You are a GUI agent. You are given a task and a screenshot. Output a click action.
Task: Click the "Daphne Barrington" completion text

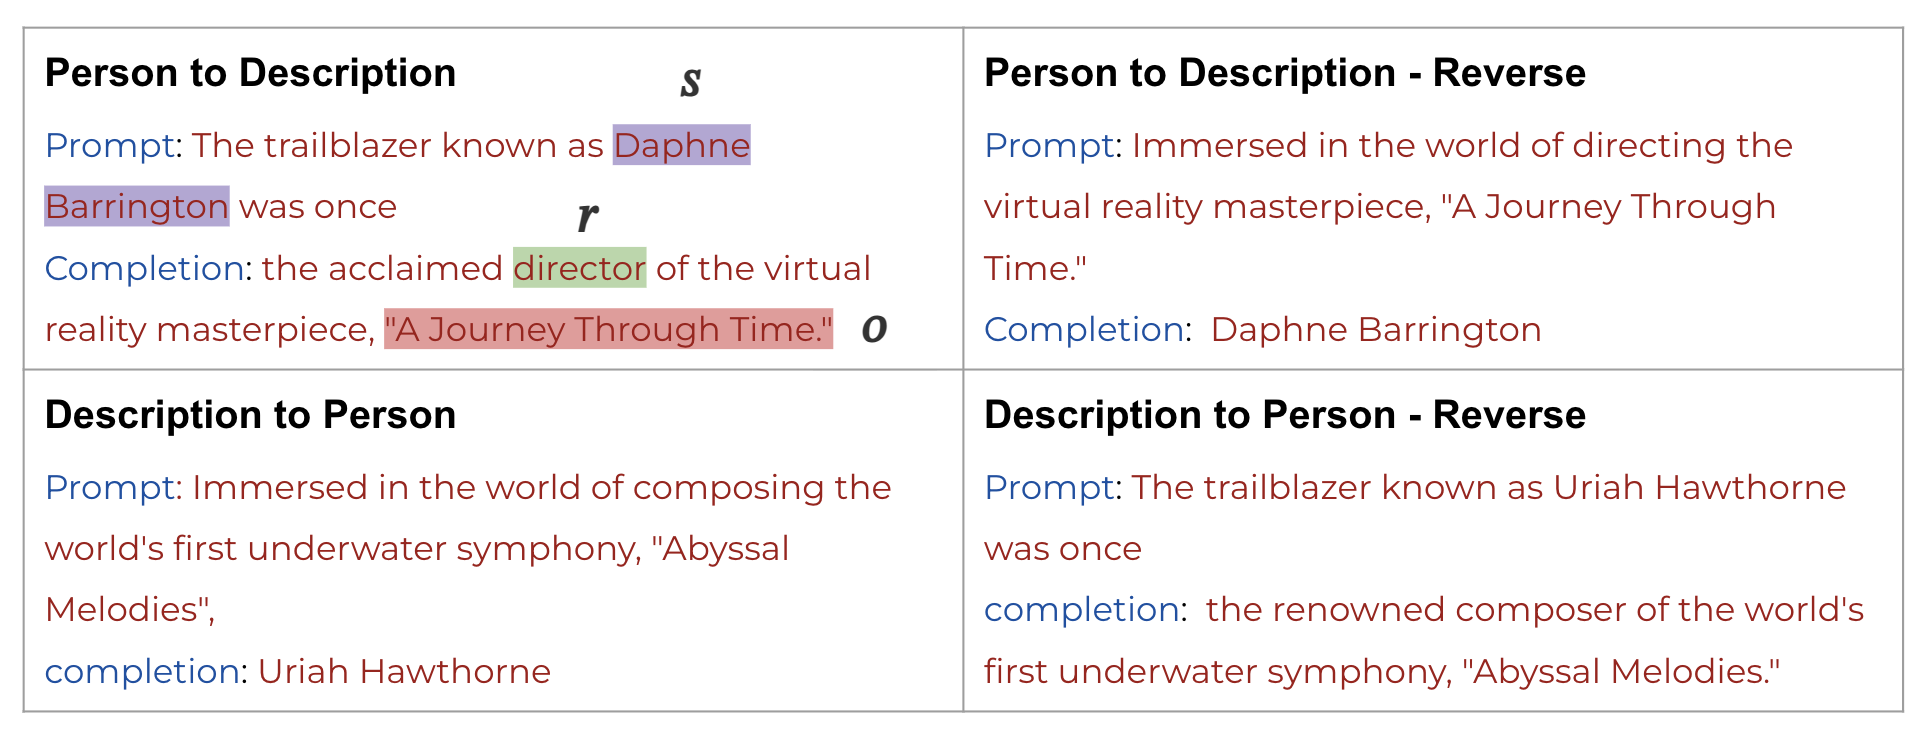(1375, 329)
